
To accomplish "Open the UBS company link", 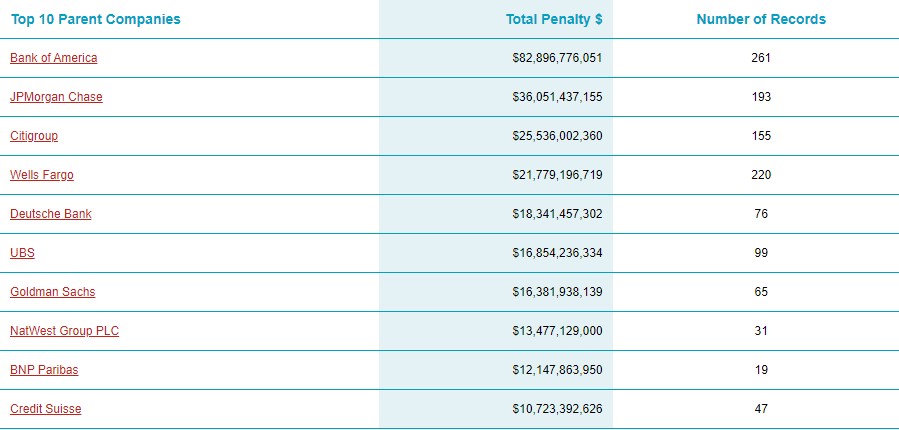I will point(22,253).
